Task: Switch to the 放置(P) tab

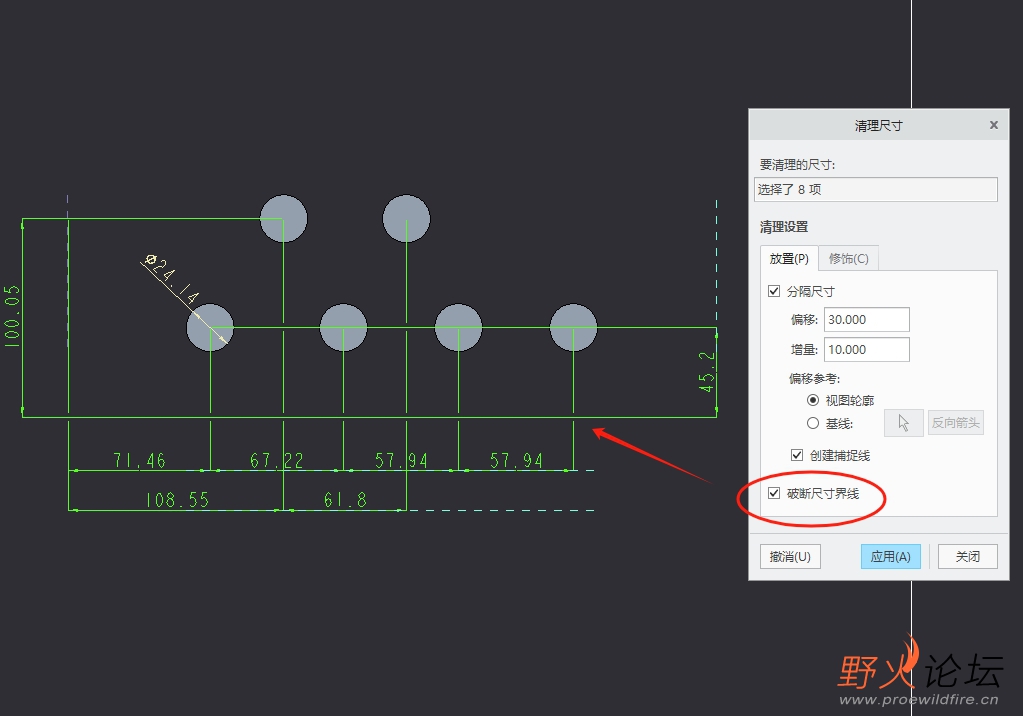Action: [x=789, y=258]
